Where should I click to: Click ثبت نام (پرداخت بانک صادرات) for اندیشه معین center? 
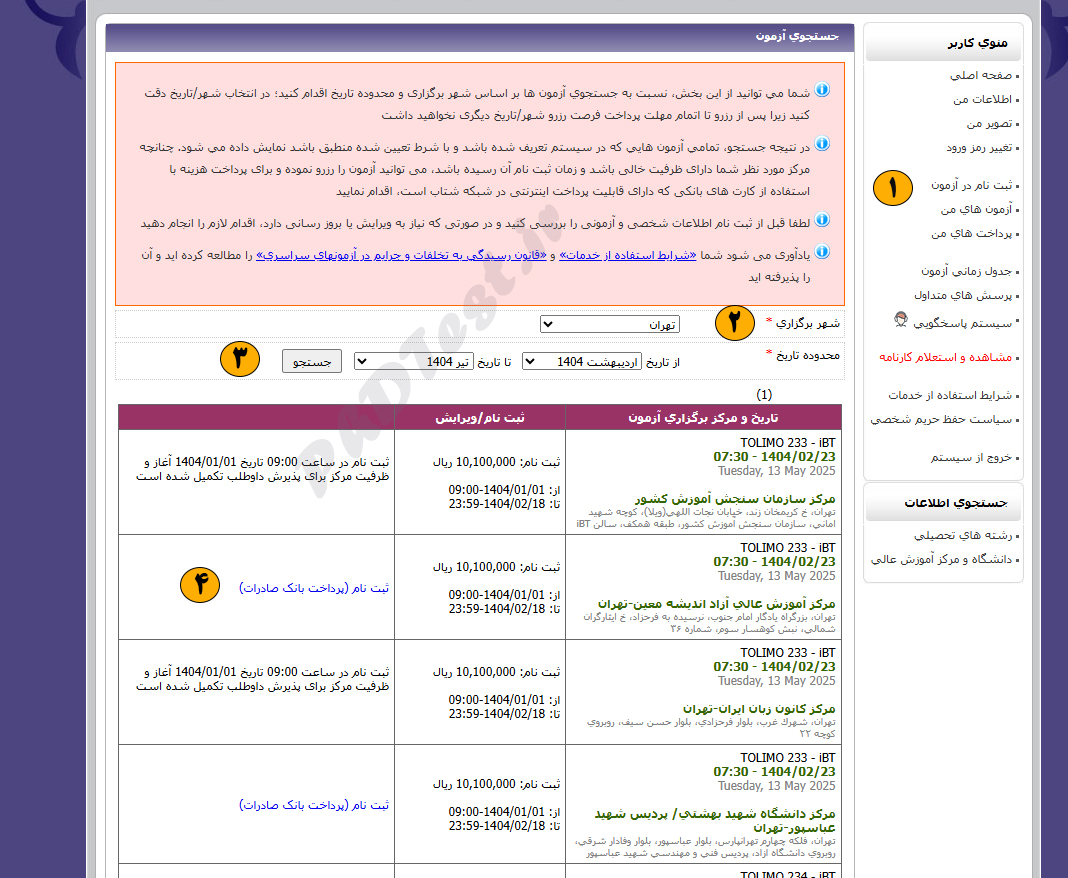(x=314, y=588)
